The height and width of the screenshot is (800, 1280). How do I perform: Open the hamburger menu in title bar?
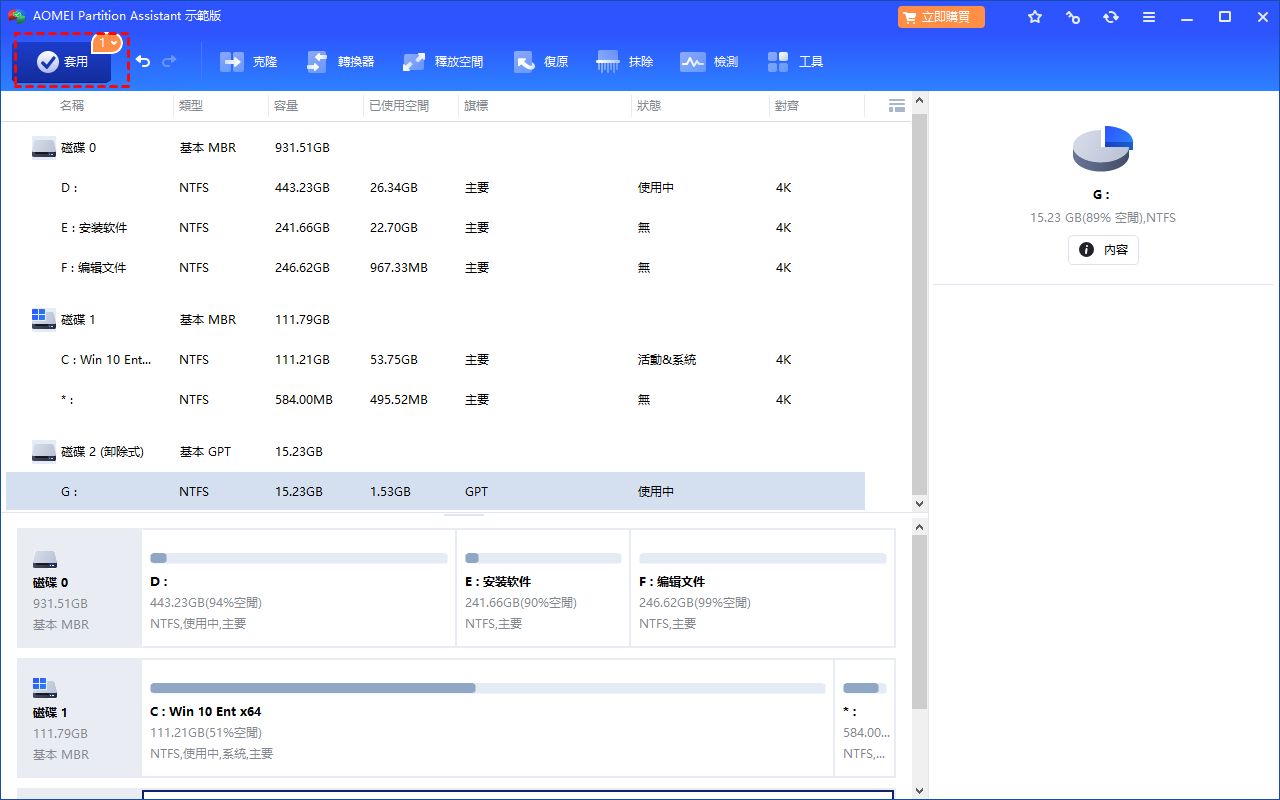point(1149,17)
